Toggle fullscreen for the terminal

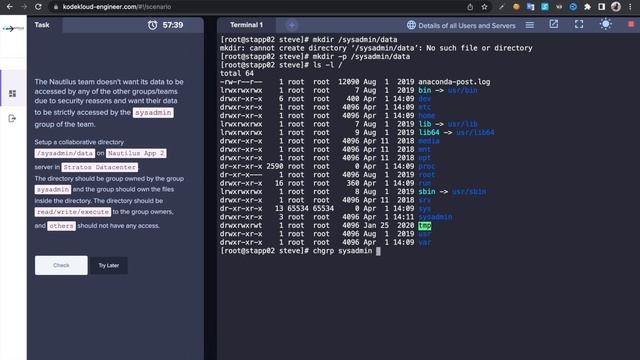tap(579, 24)
